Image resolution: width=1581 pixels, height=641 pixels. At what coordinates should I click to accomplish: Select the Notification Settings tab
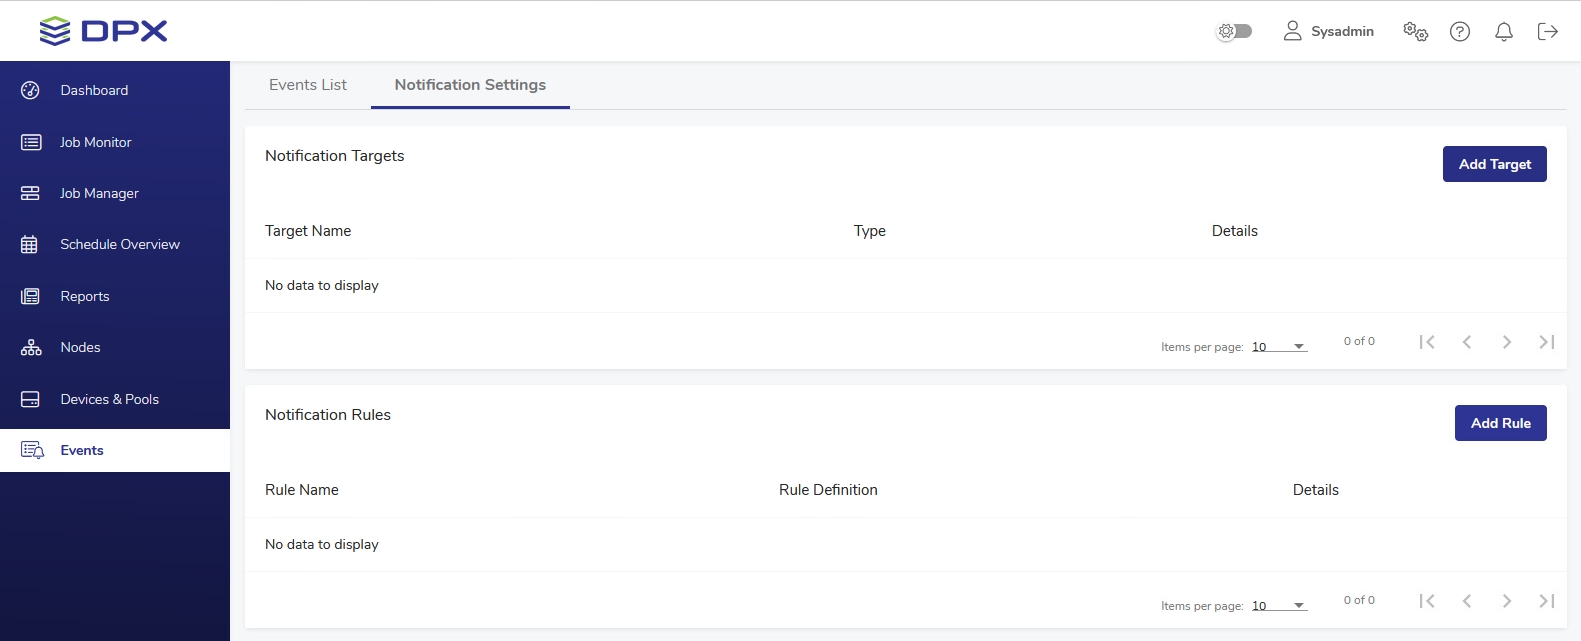click(470, 85)
